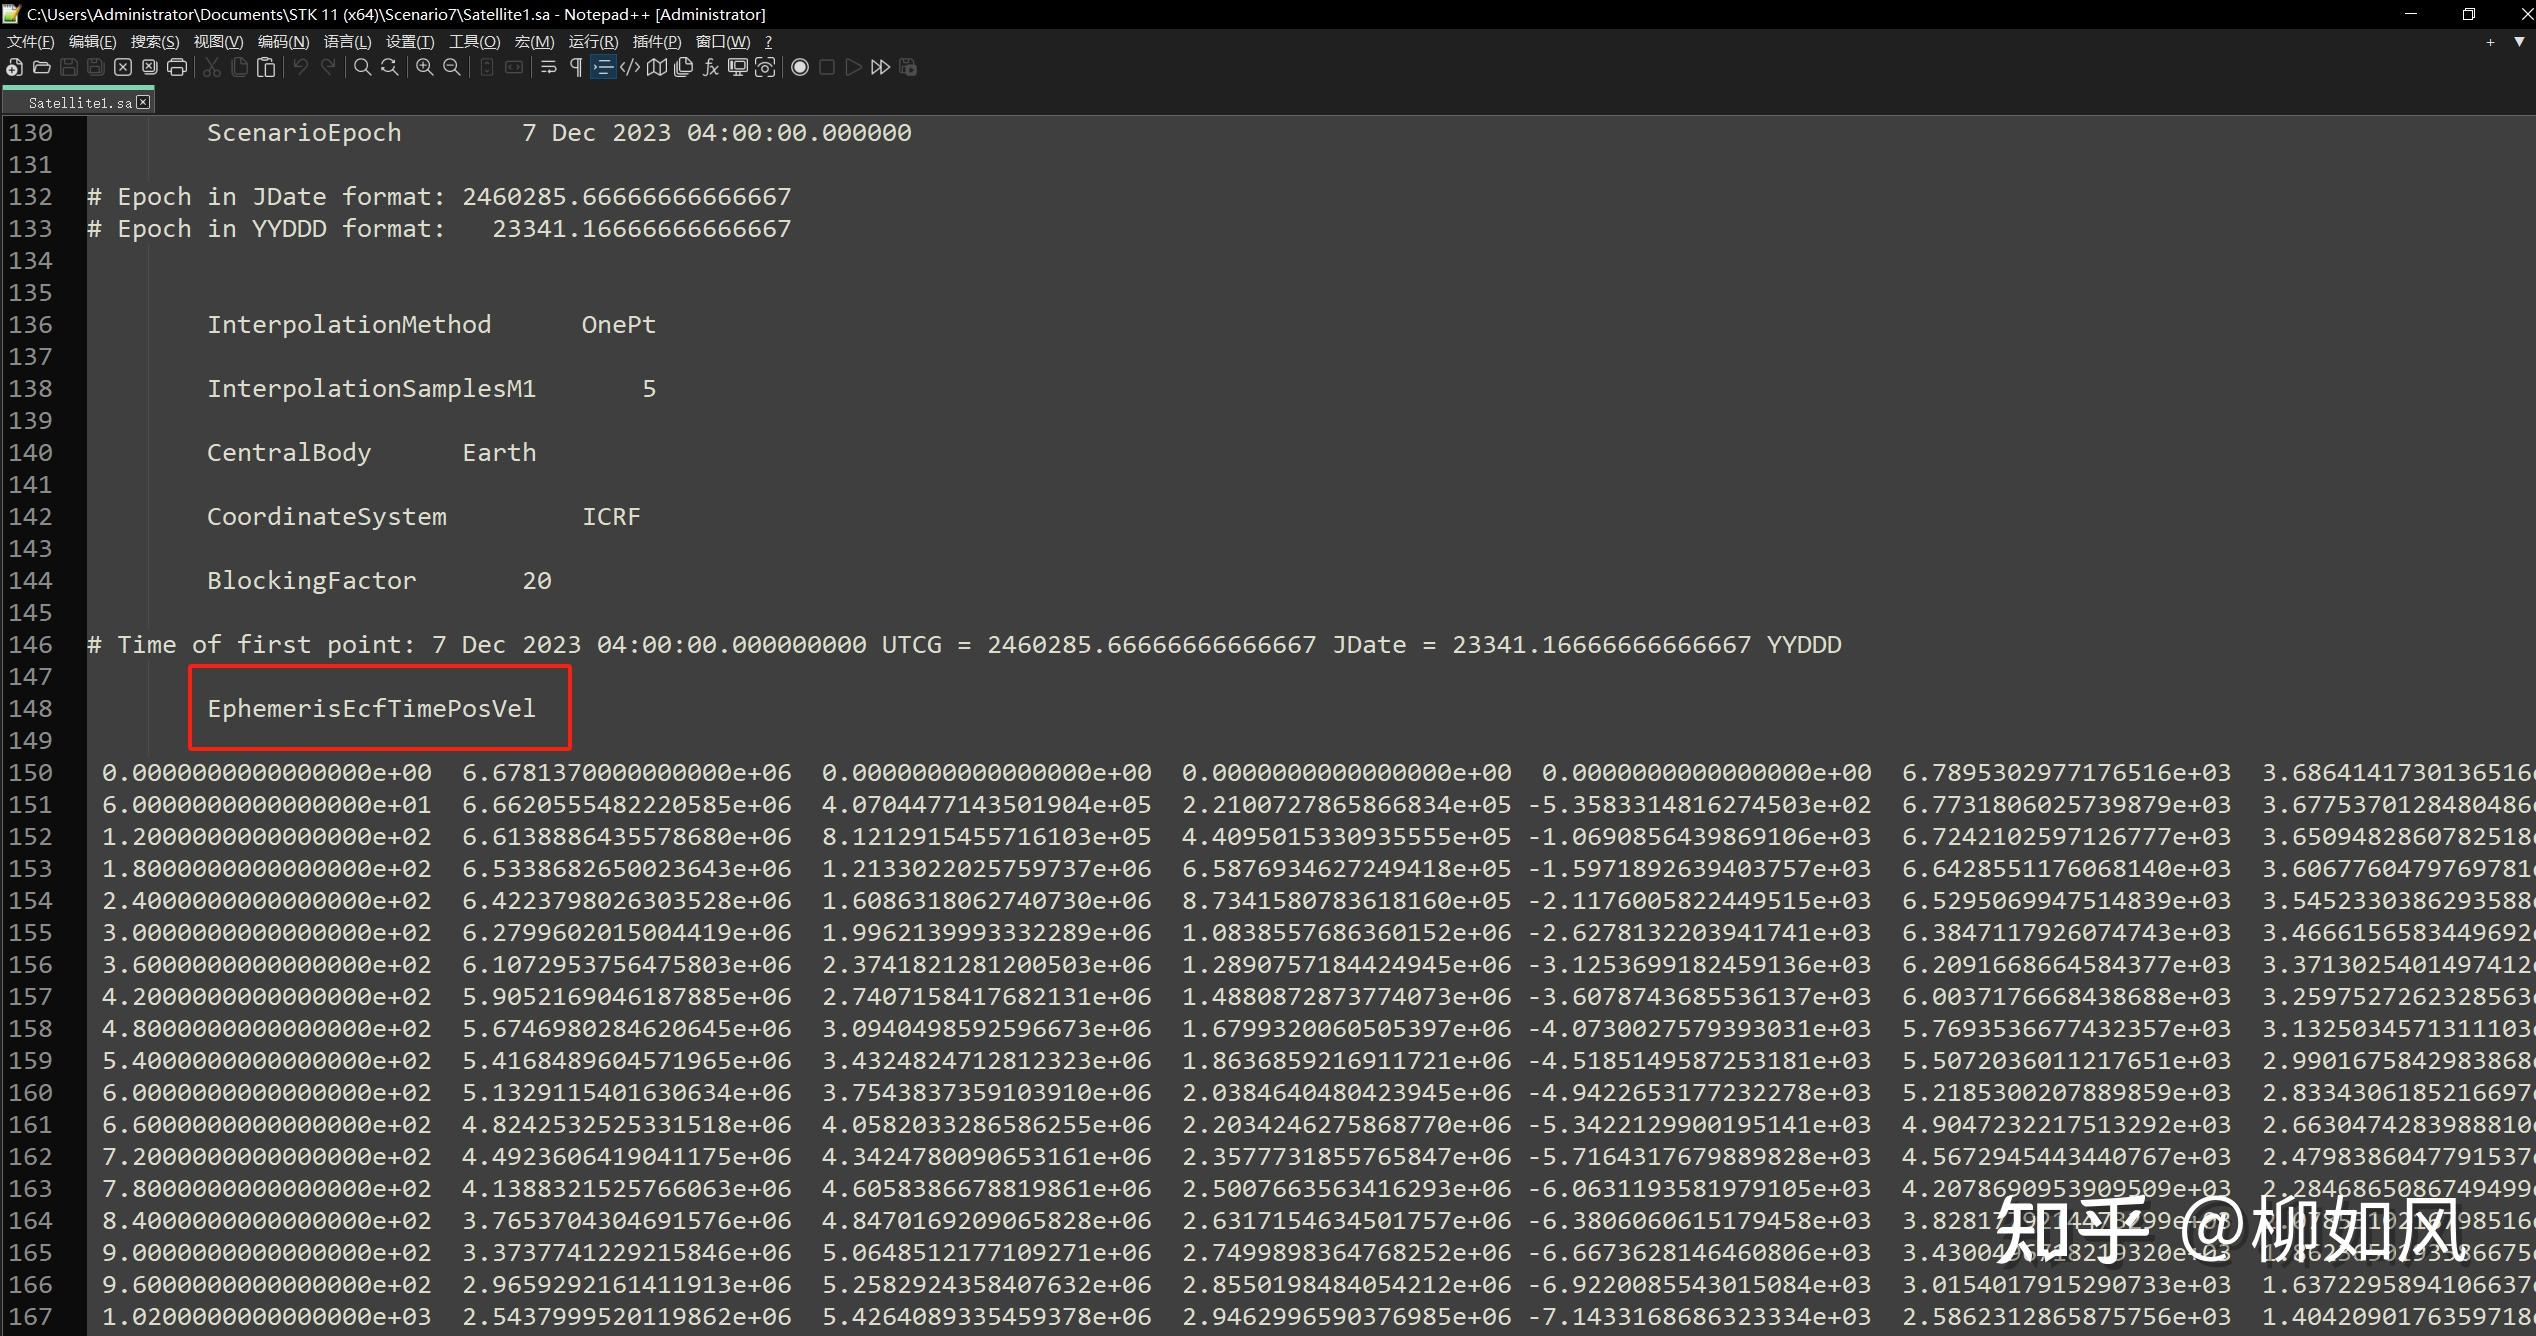Open the 文件(F) menu
The image size is (2536, 1336).
click(30, 41)
